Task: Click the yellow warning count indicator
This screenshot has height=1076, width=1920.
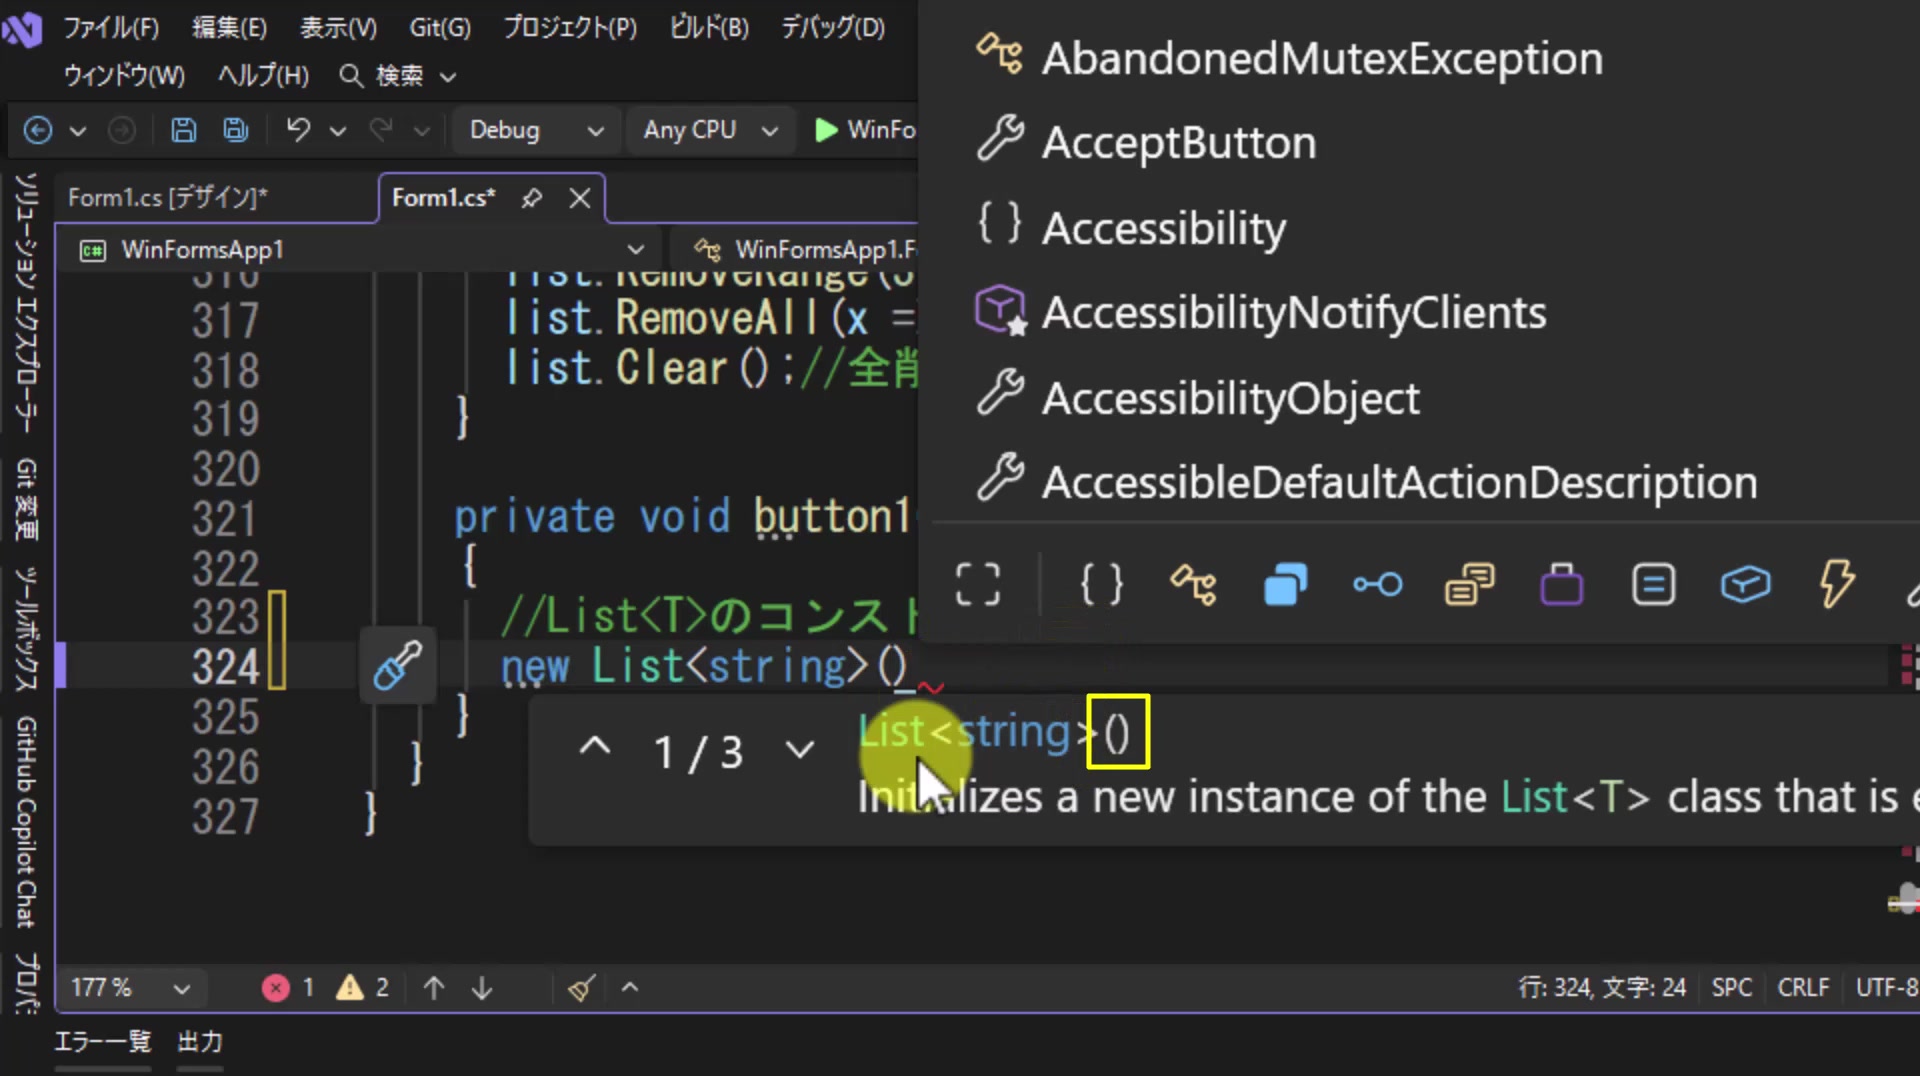Action: [x=362, y=988]
